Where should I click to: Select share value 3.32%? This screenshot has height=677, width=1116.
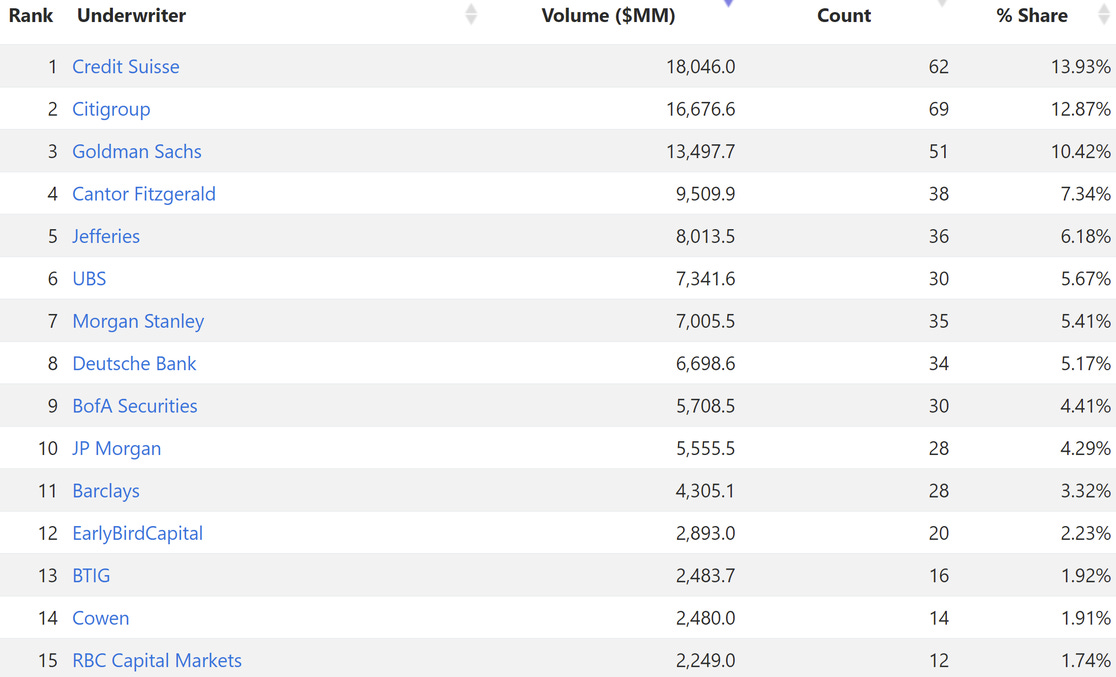coord(1085,490)
